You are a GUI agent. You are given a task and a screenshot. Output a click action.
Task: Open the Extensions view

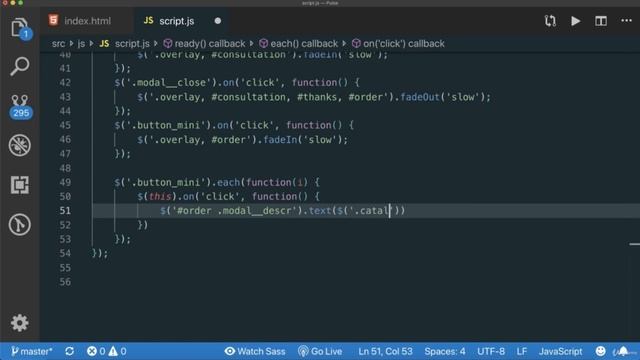pyautogui.click(x=20, y=185)
